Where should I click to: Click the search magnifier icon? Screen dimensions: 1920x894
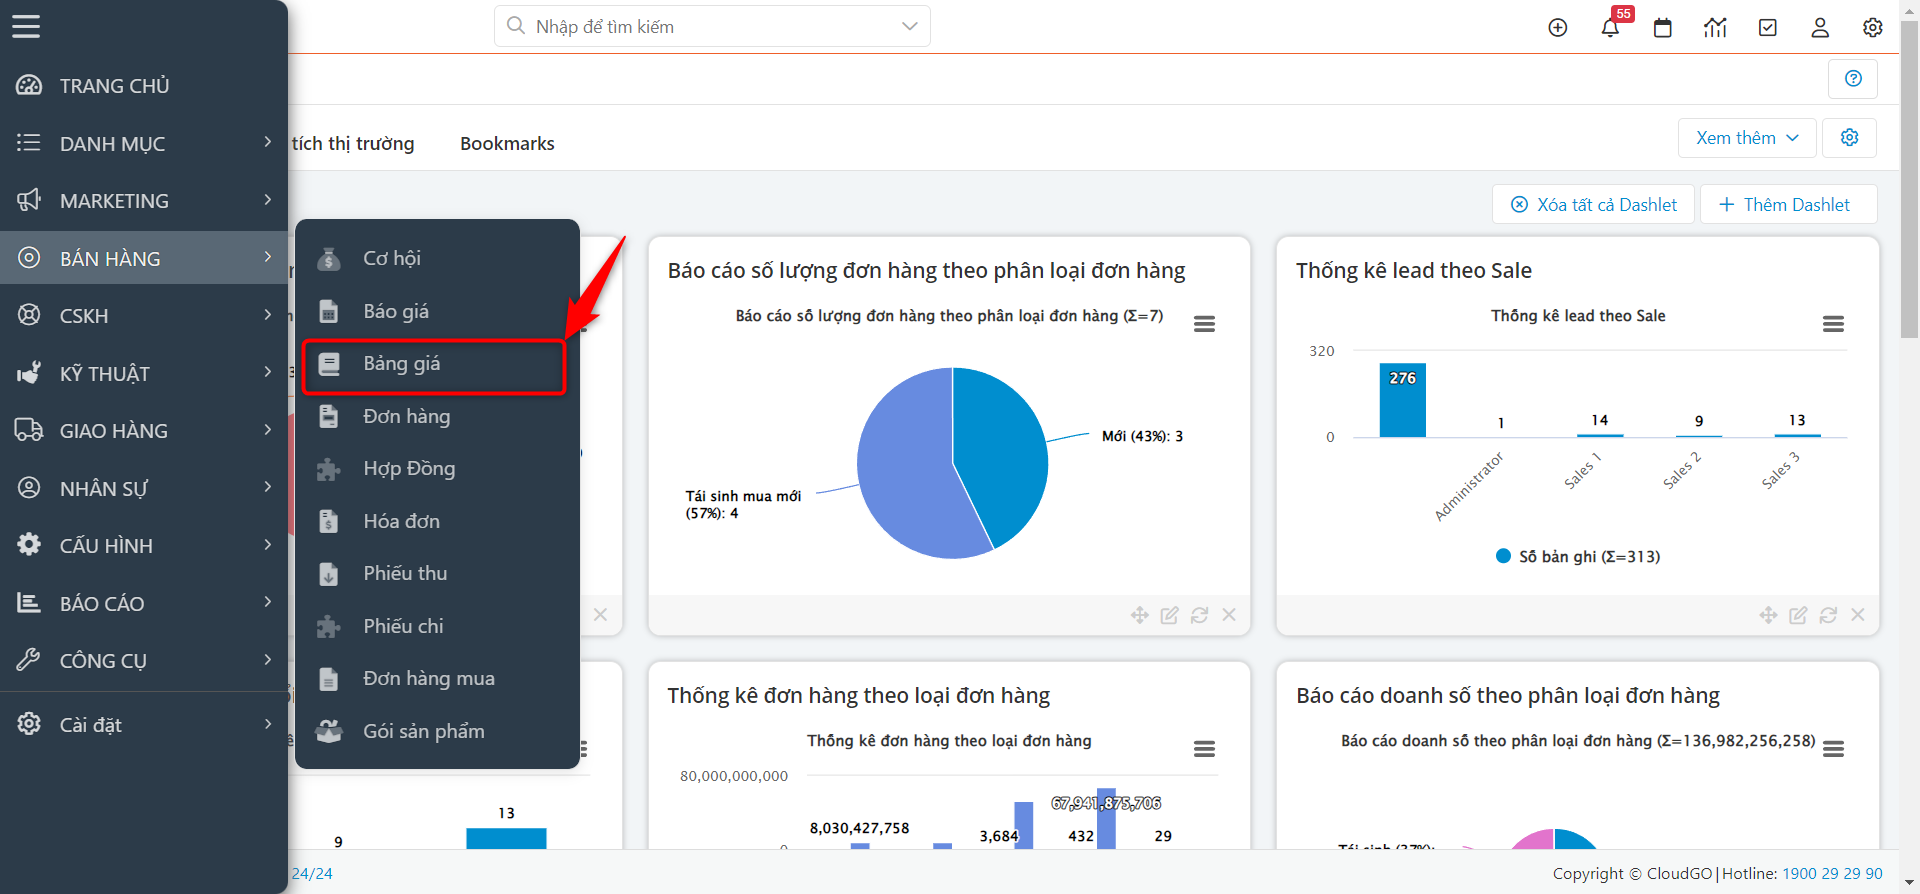coord(516,26)
